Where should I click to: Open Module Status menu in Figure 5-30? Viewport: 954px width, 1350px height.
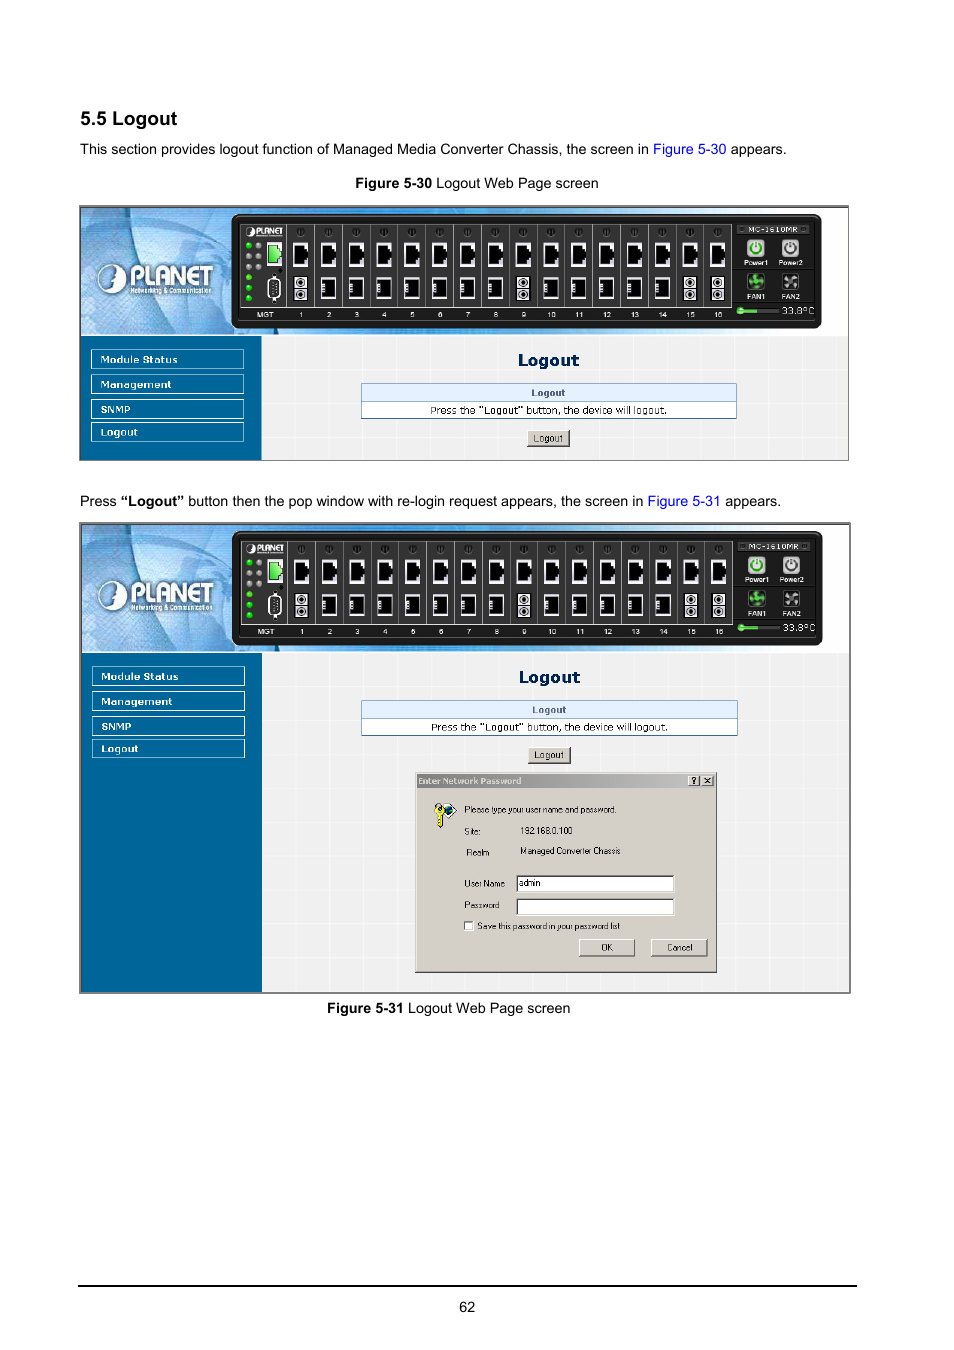[167, 359]
